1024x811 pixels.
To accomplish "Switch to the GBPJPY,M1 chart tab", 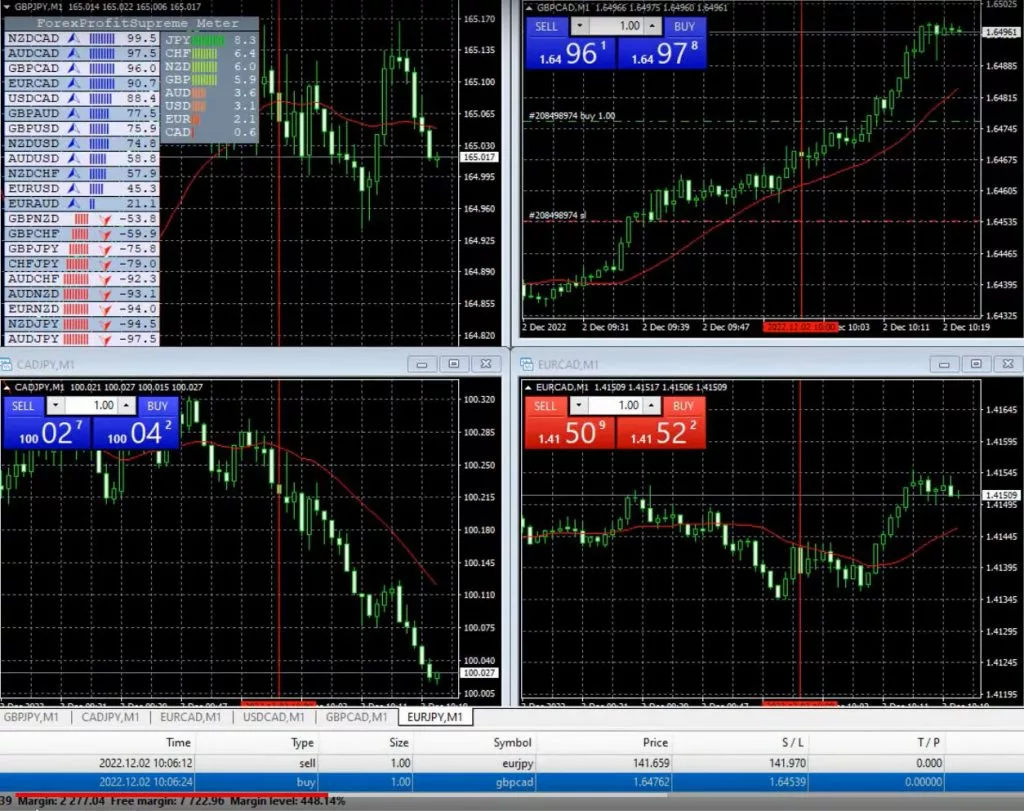I will [x=36, y=716].
